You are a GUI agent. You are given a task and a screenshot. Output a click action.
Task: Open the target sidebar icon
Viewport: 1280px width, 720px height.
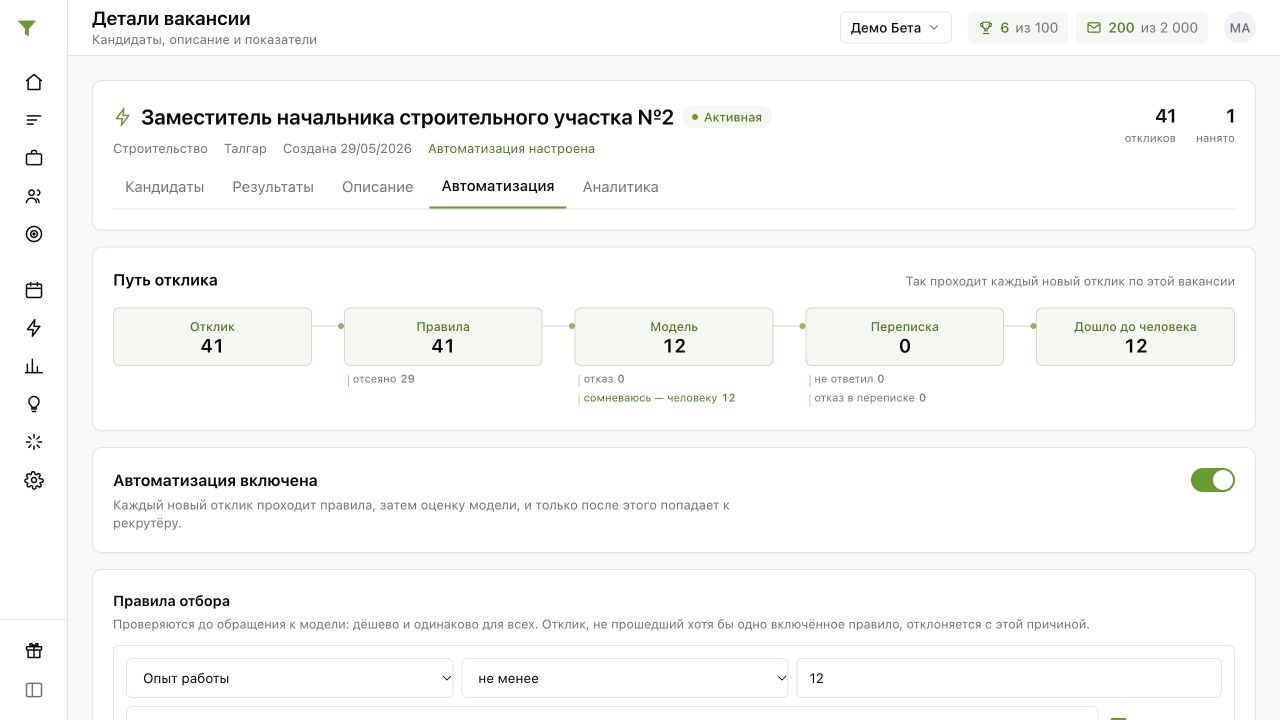[34, 234]
